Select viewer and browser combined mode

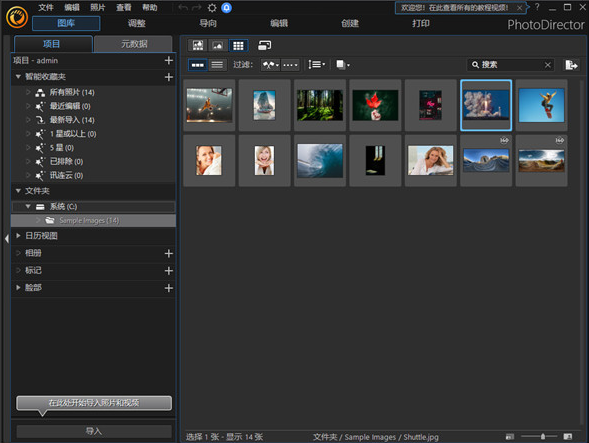[x=198, y=45]
